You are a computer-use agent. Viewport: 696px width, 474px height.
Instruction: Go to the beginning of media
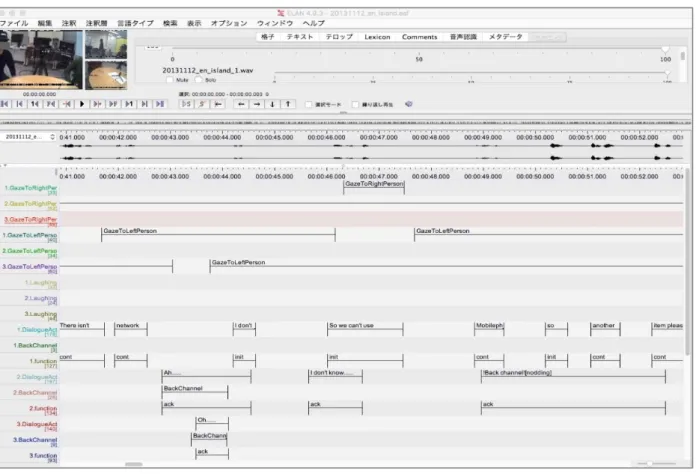[x=4, y=104]
